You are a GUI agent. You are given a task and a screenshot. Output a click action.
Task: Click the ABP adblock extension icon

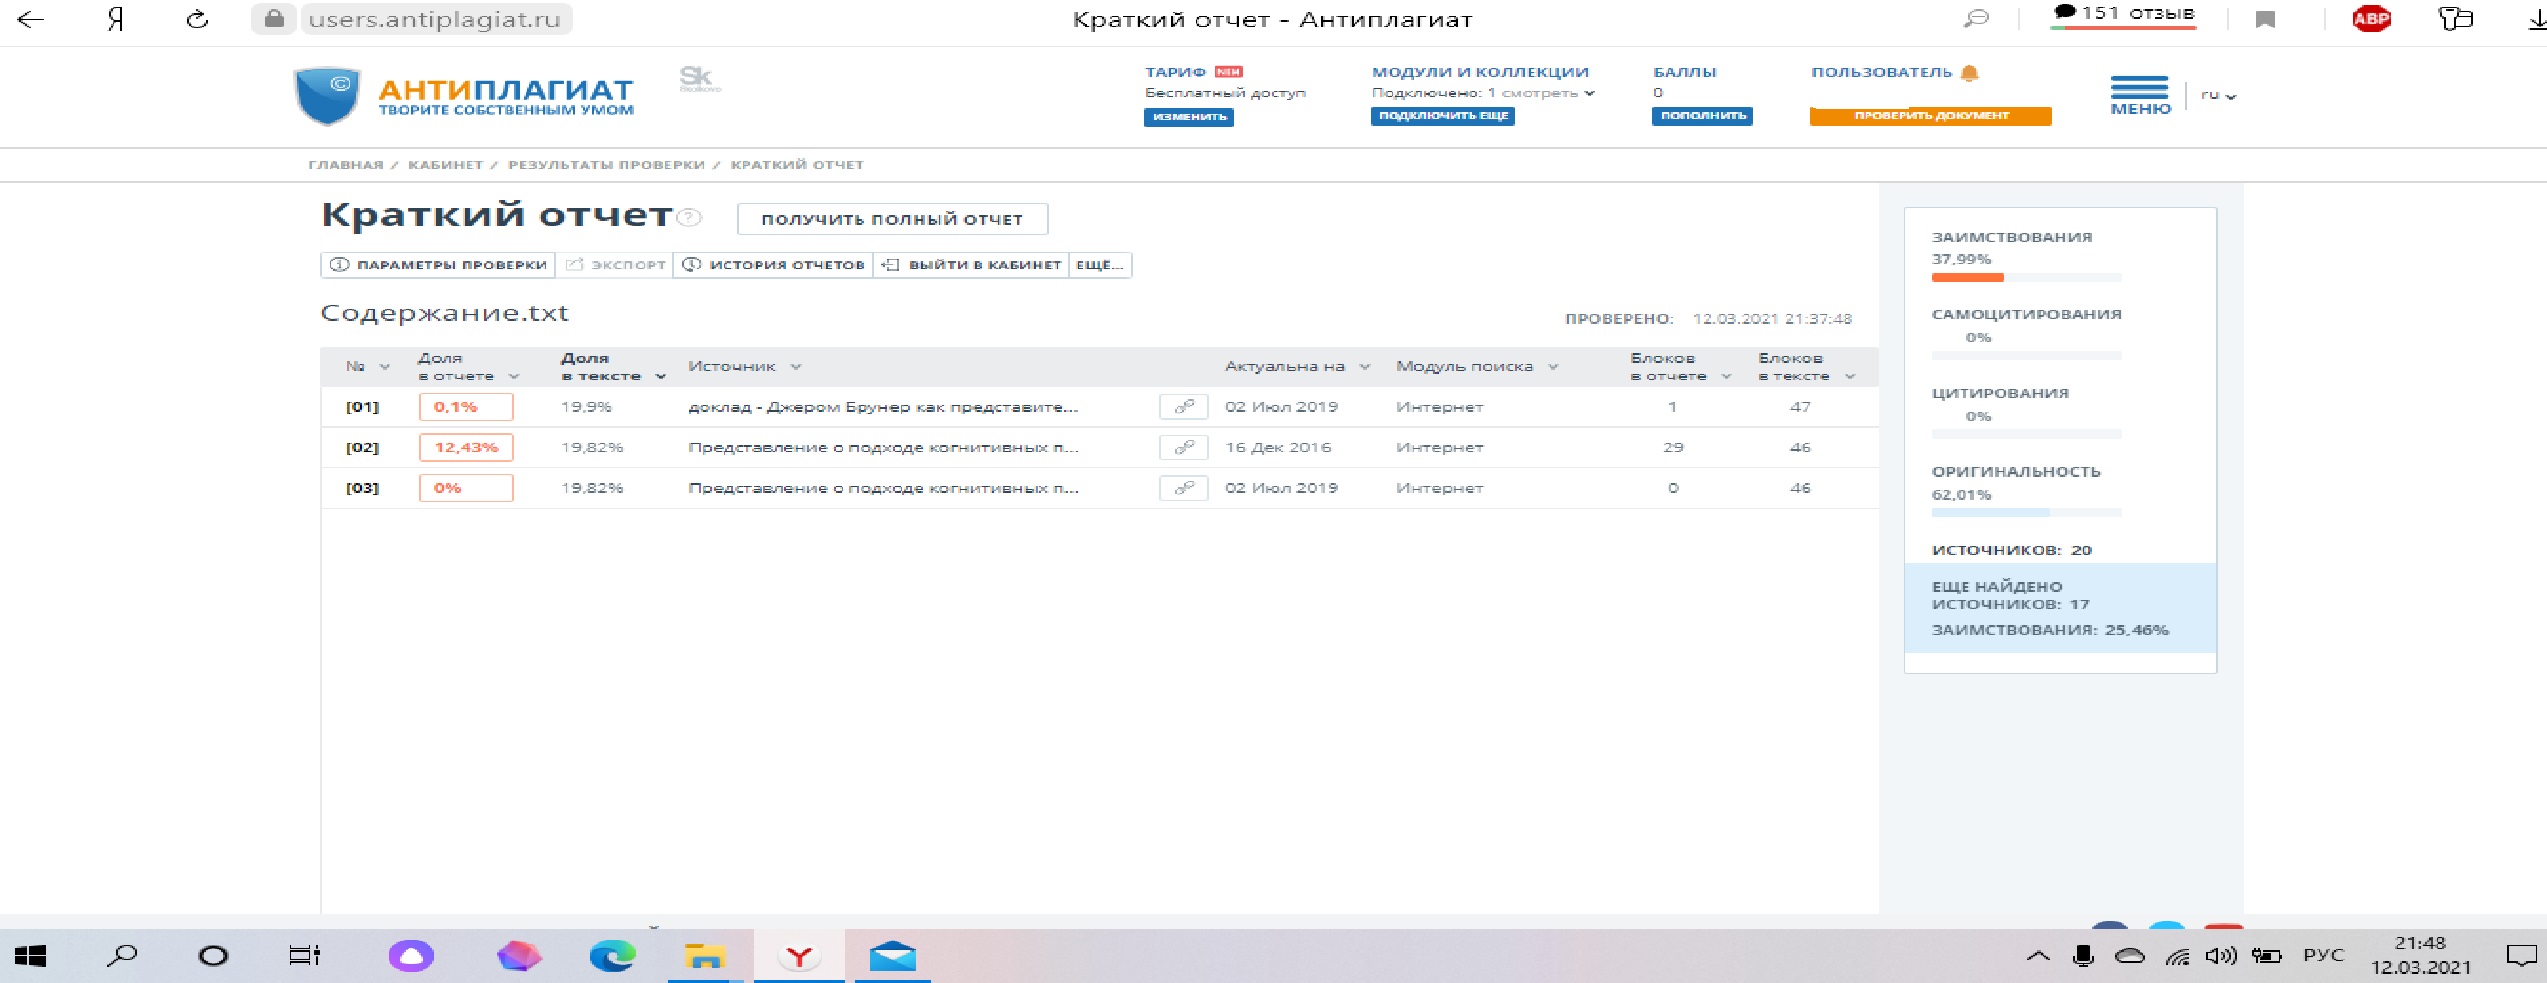click(x=2371, y=19)
